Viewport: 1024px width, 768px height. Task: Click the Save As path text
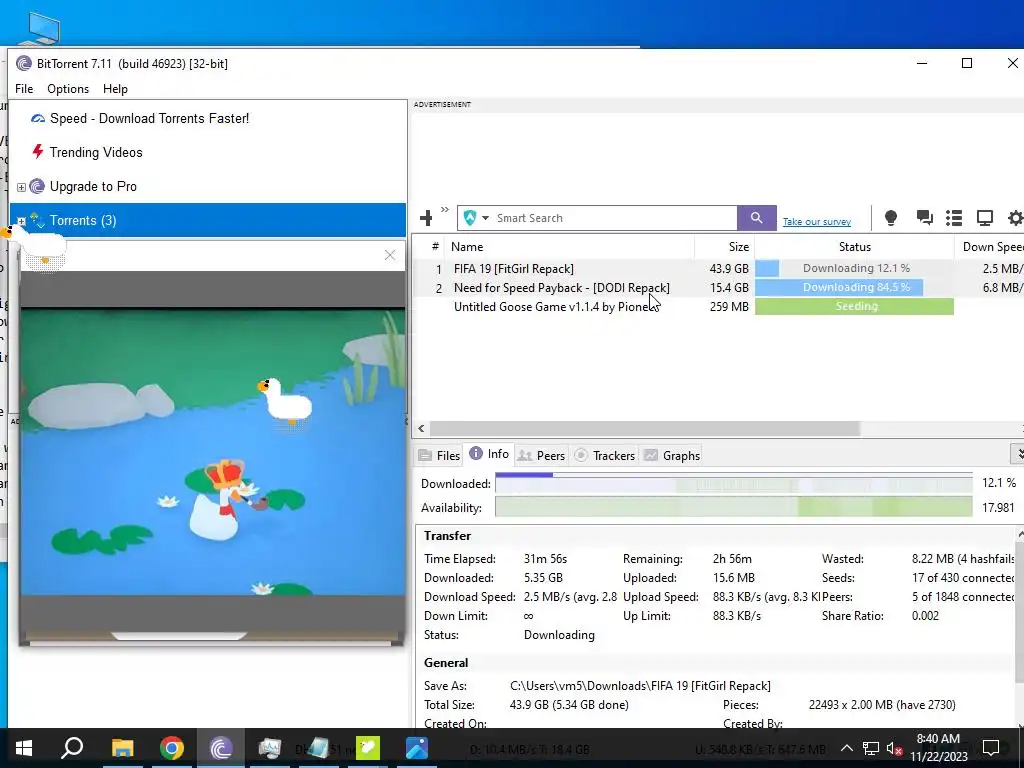(x=640, y=686)
